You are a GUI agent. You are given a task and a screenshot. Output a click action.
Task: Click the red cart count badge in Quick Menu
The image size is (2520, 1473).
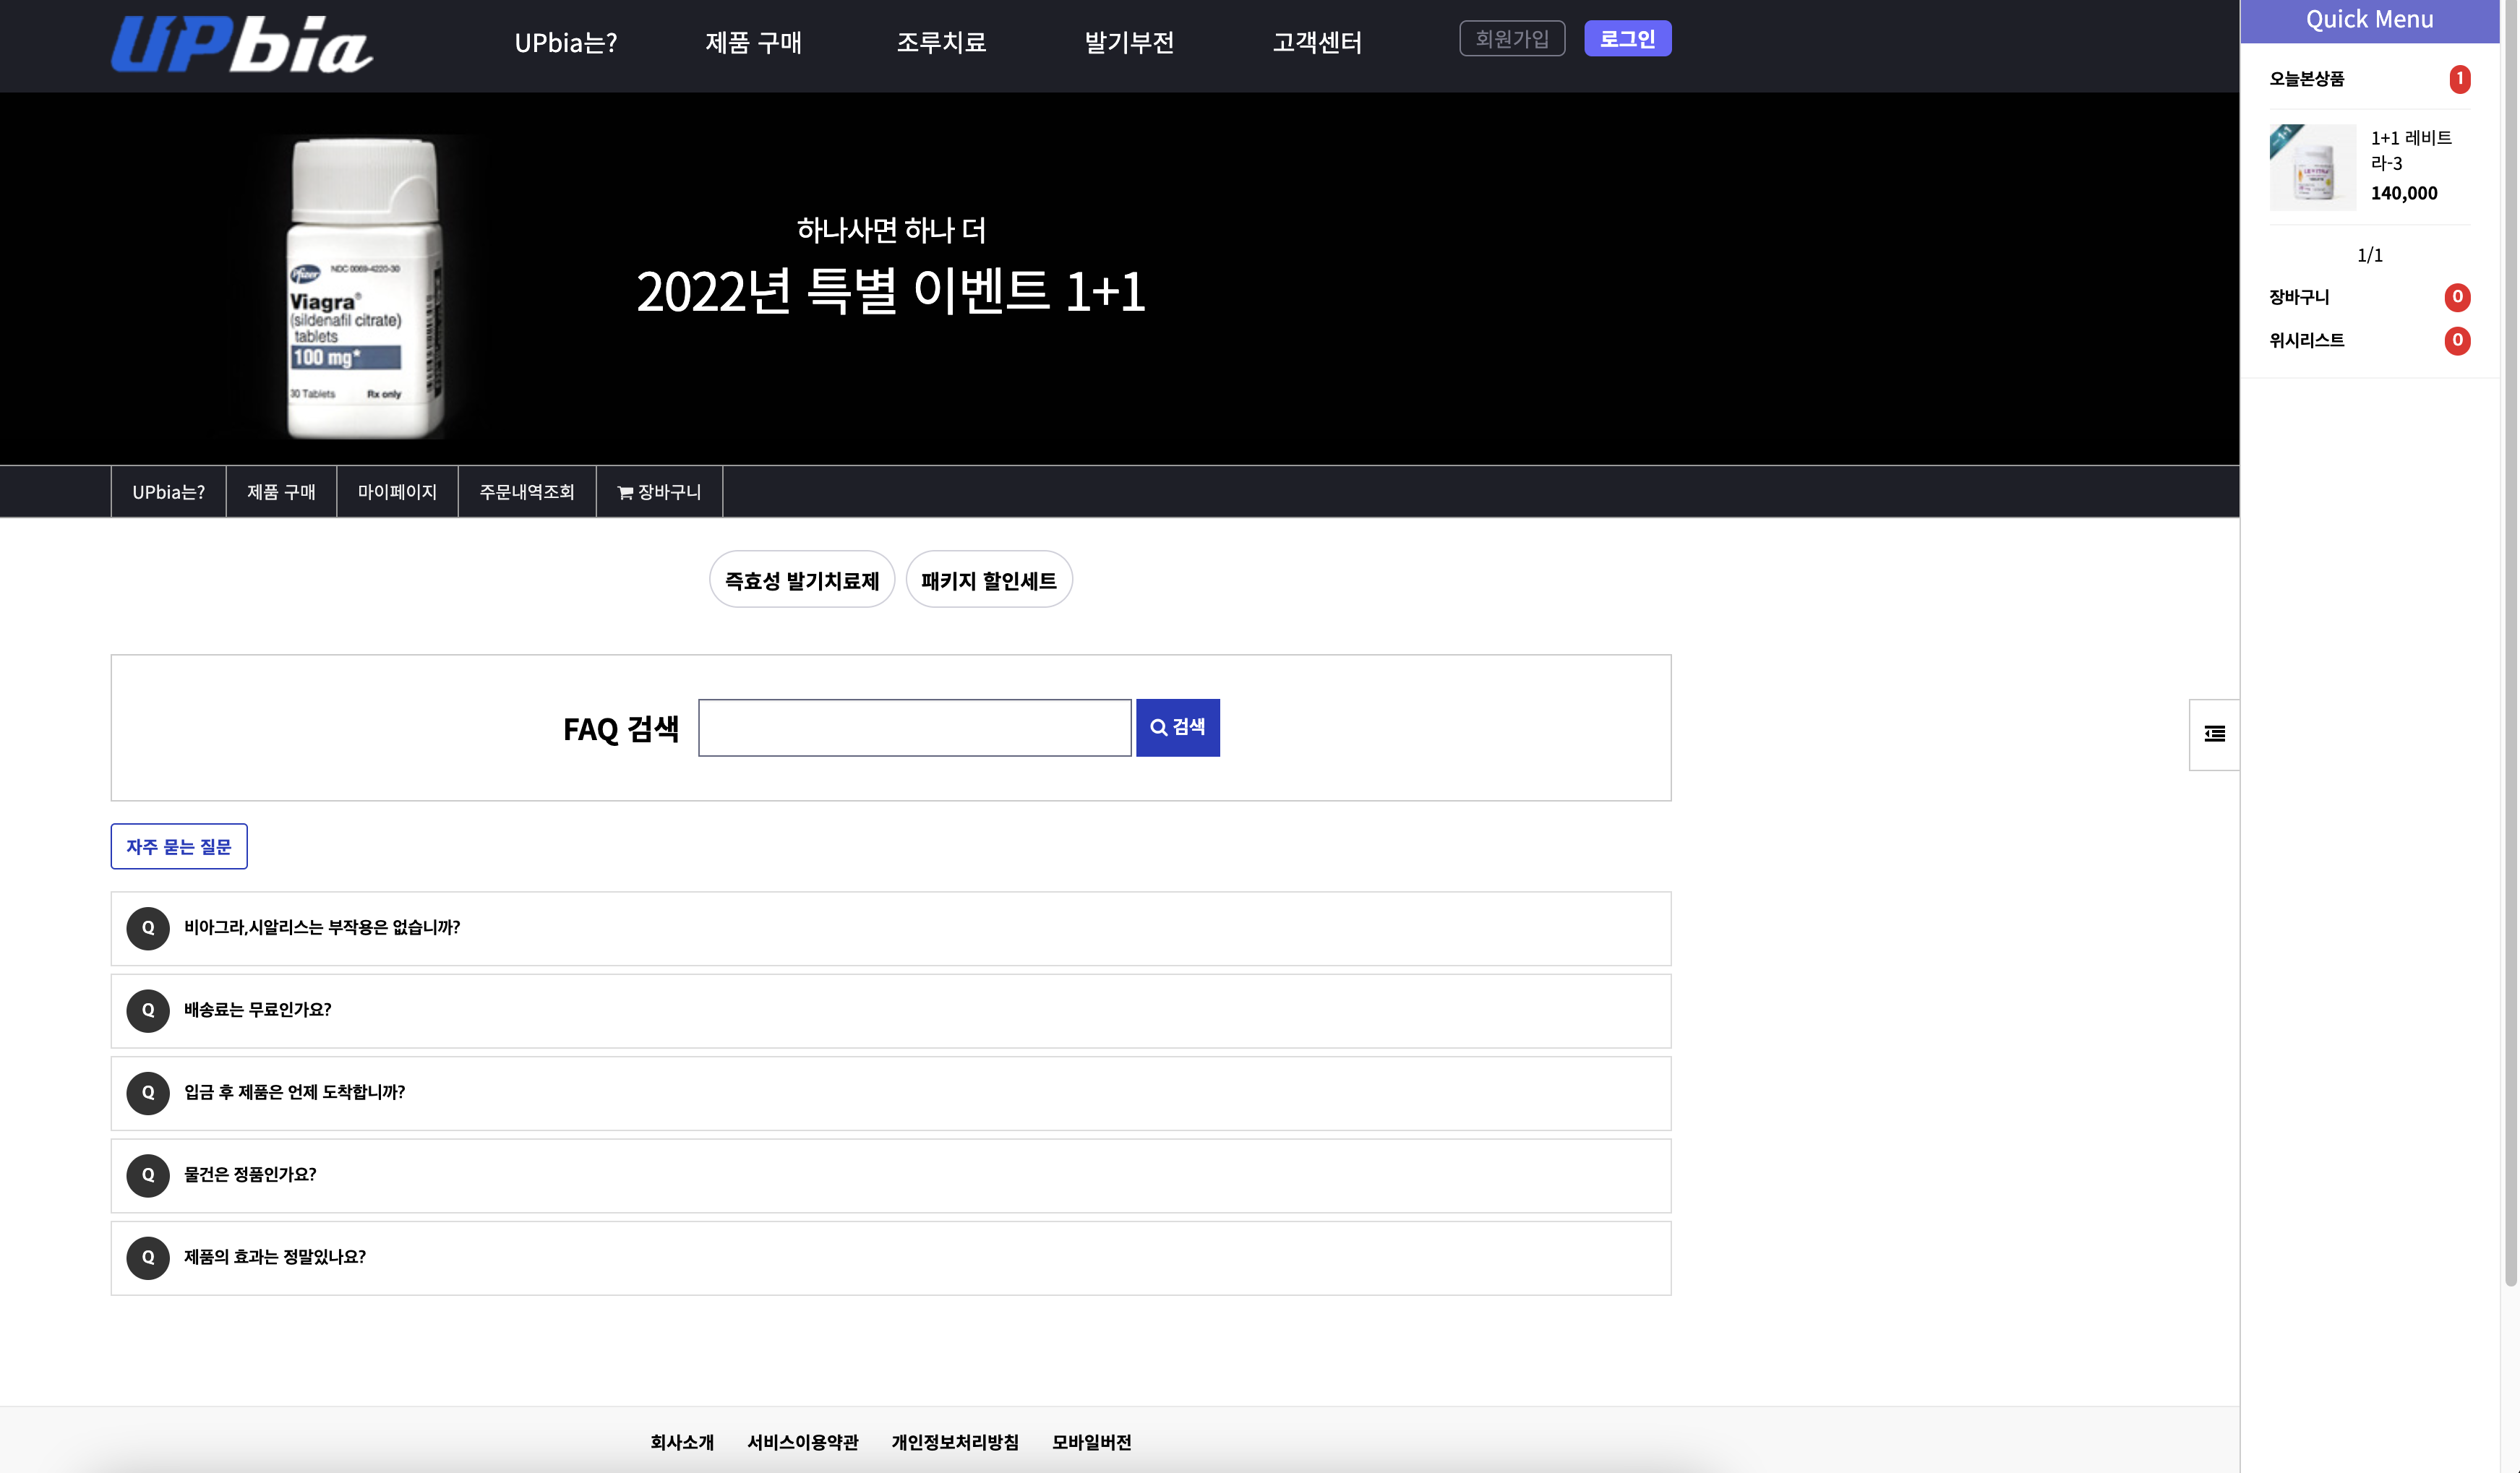(x=2457, y=297)
